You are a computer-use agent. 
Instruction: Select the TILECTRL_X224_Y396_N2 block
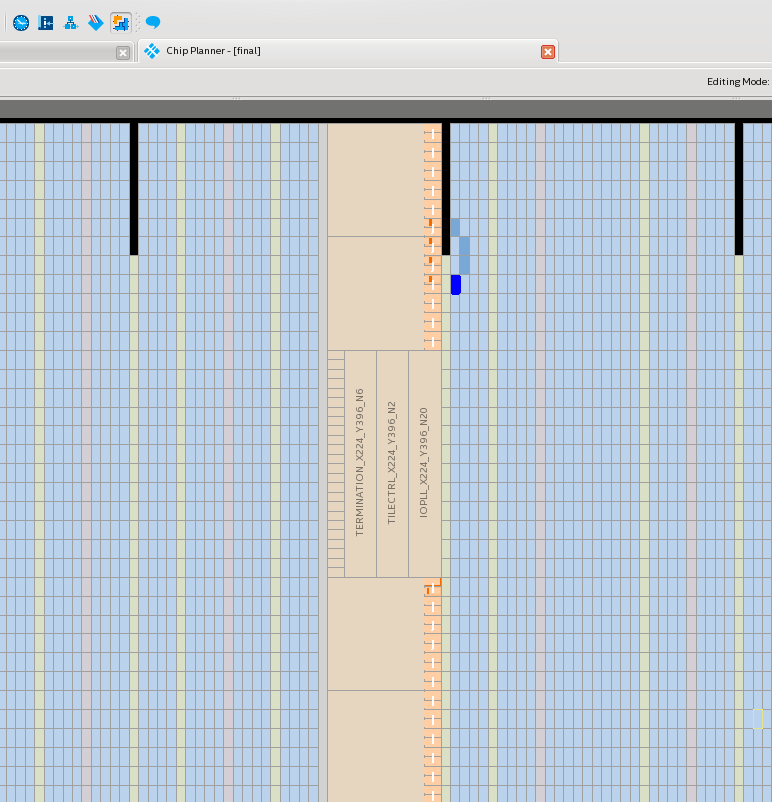coord(392,463)
